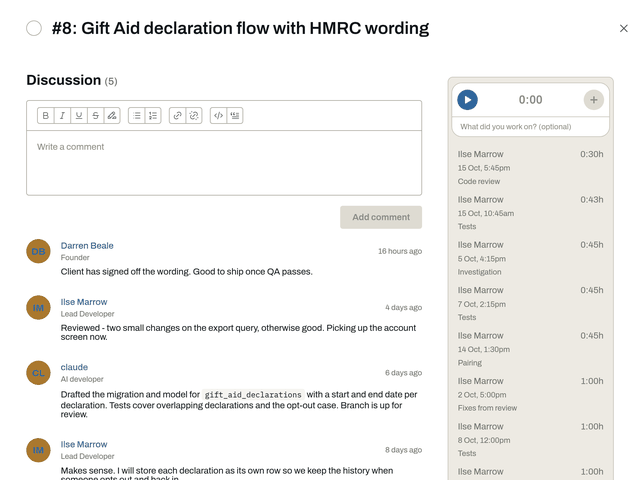Click the DB avatar of Darren Beale
The image size is (640, 480).
[x=38, y=251]
